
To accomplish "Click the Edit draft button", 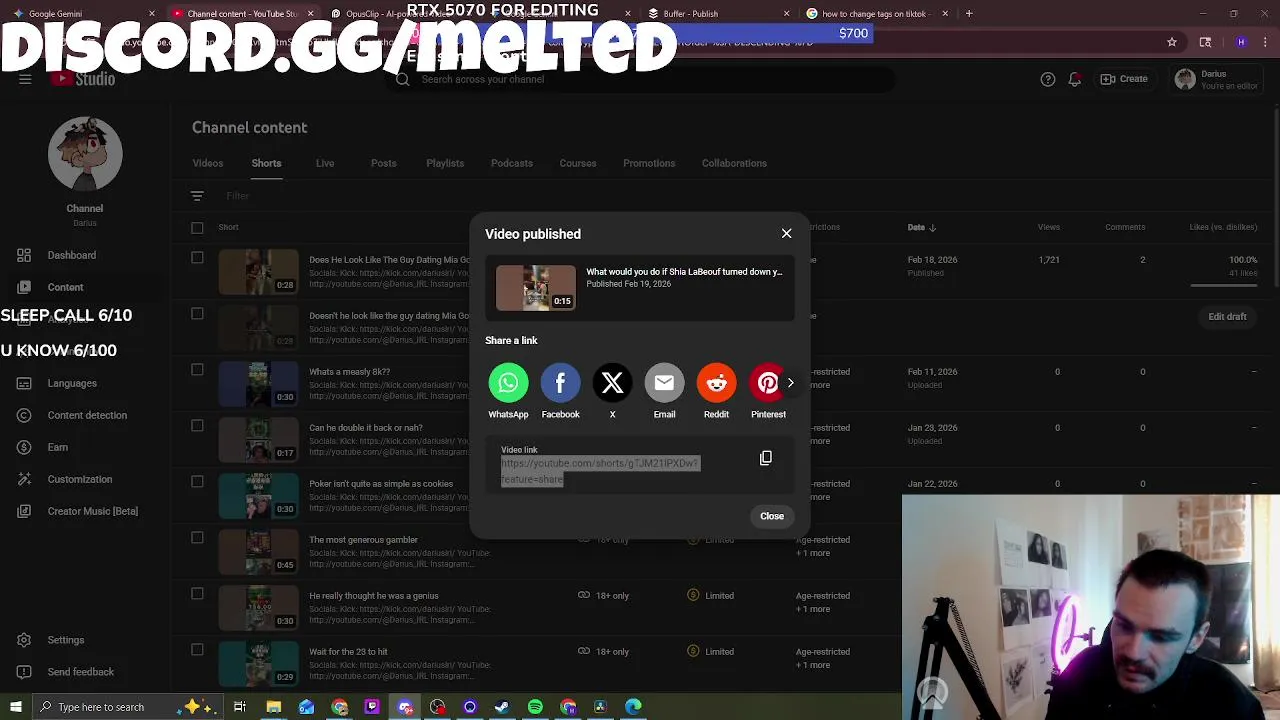I will click(1227, 316).
